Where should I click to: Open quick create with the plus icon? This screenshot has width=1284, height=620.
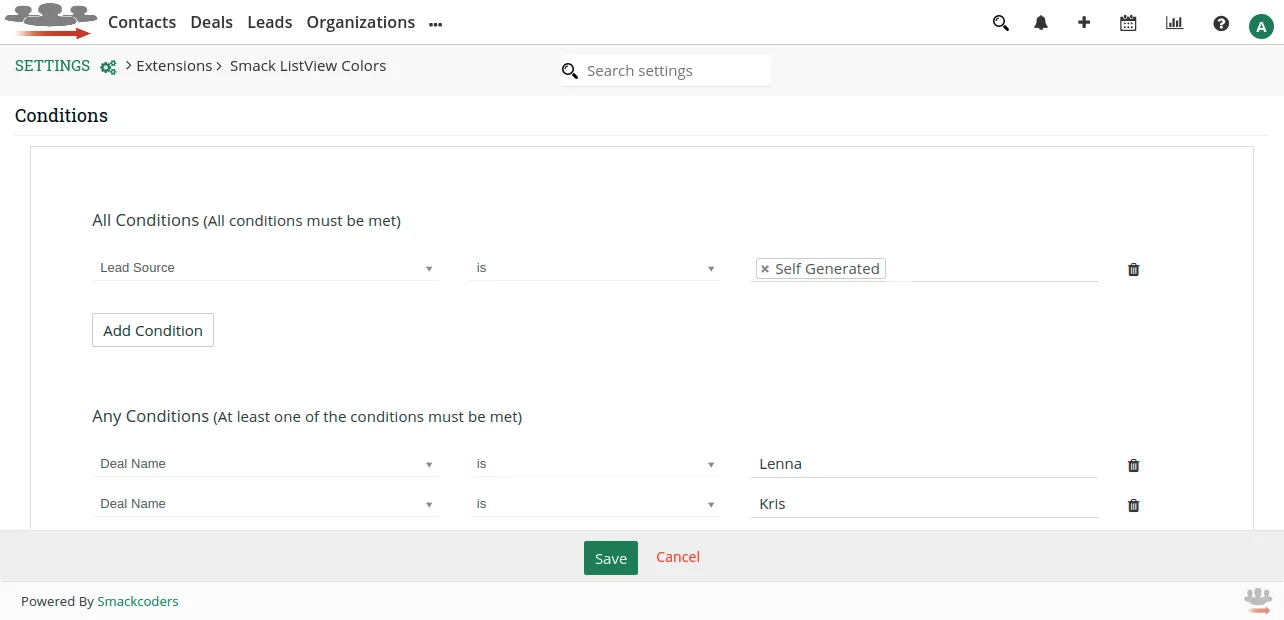click(x=1084, y=22)
